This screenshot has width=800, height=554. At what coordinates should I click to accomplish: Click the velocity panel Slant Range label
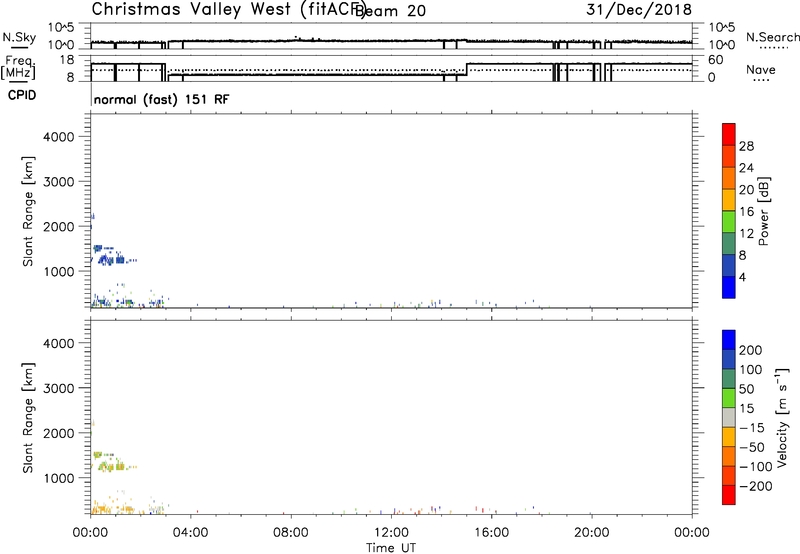28,418
